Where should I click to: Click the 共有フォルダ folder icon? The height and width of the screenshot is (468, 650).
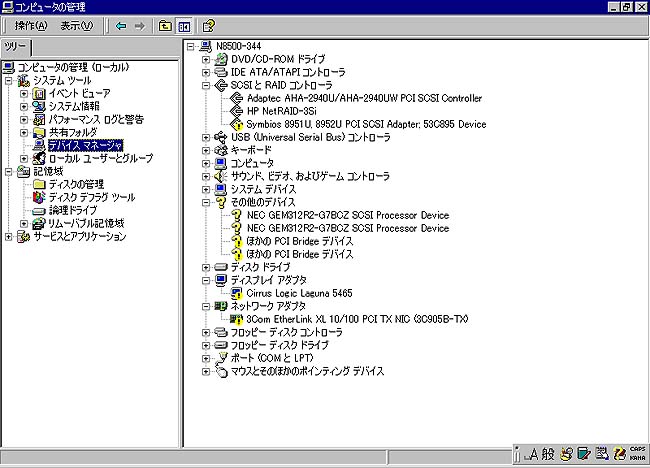coord(39,133)
